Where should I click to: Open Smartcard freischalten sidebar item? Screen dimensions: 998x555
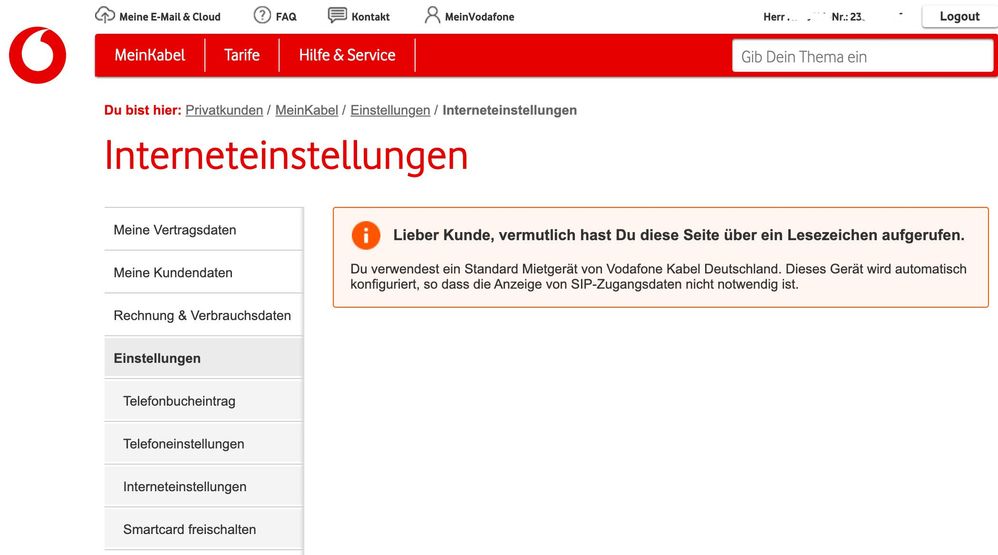point(204,529)
